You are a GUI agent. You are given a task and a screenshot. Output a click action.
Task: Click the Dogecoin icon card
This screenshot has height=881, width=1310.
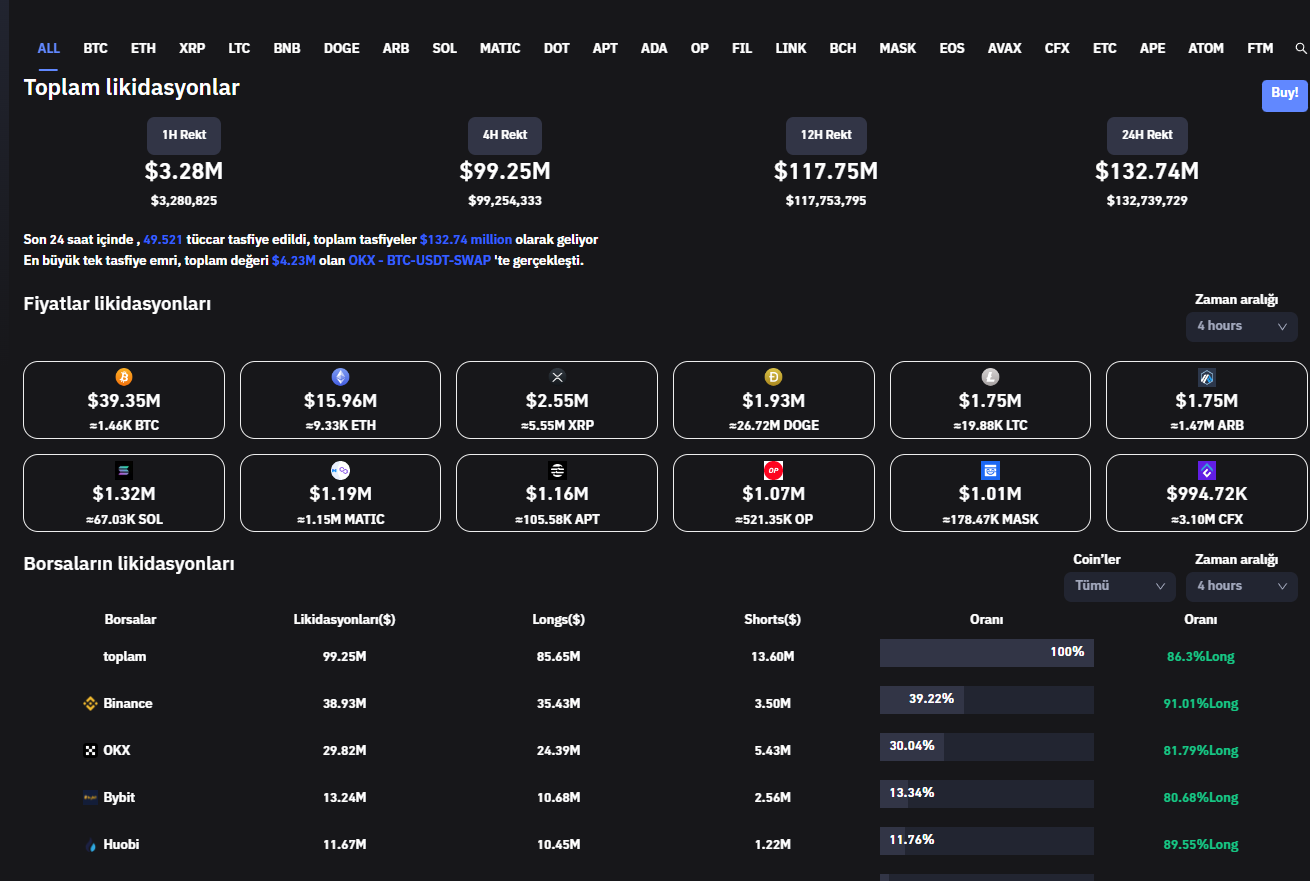[773, 377]
